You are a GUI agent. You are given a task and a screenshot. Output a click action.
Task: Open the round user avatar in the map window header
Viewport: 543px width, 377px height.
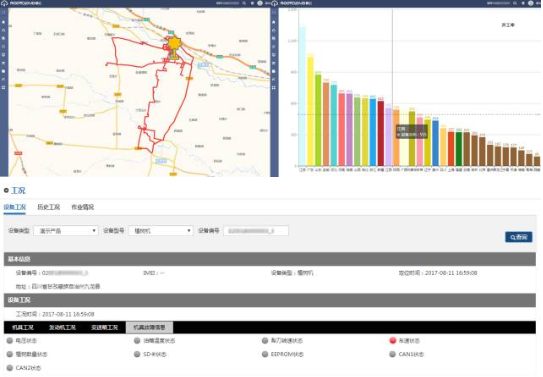(x=260, y=3)
